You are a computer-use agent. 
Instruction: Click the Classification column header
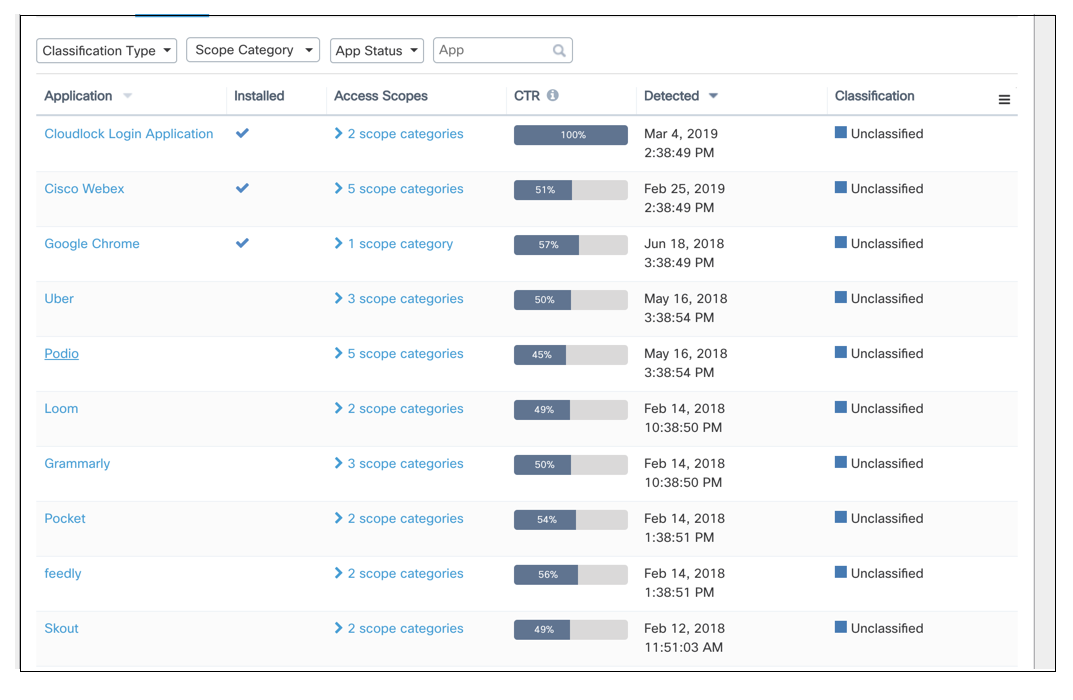click(x=874, y=96)
